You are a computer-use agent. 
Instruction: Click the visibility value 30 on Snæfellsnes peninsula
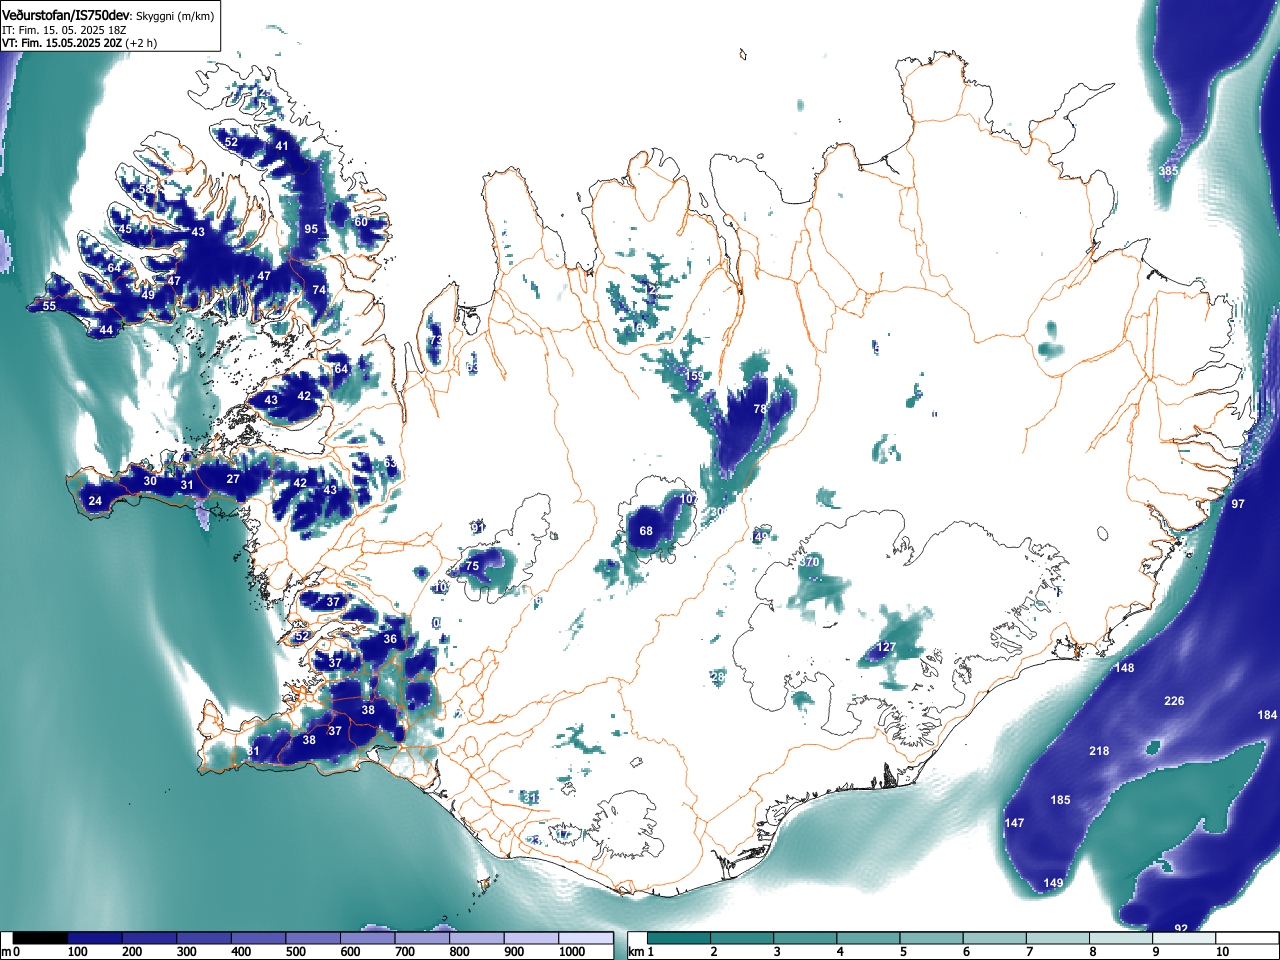[x=150, y=481]
